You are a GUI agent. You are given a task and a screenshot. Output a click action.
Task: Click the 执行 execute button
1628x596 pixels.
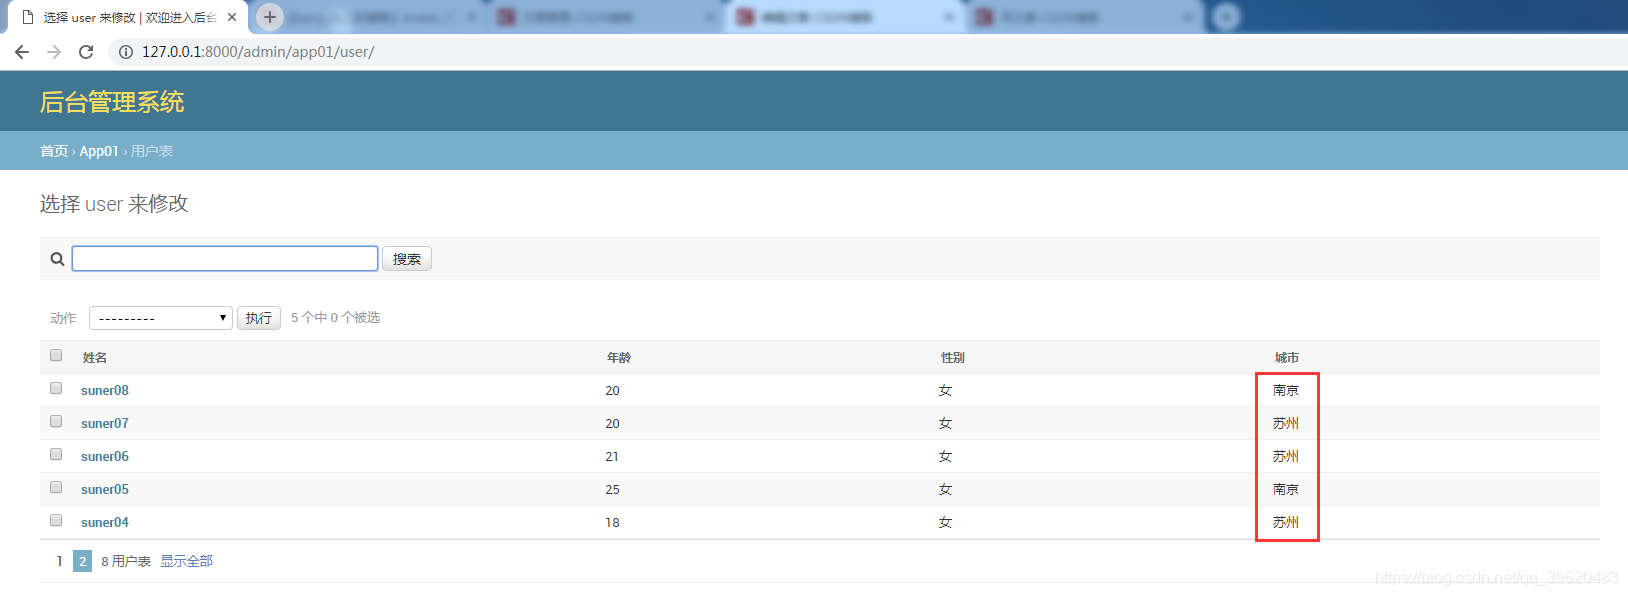click(259, 318)
